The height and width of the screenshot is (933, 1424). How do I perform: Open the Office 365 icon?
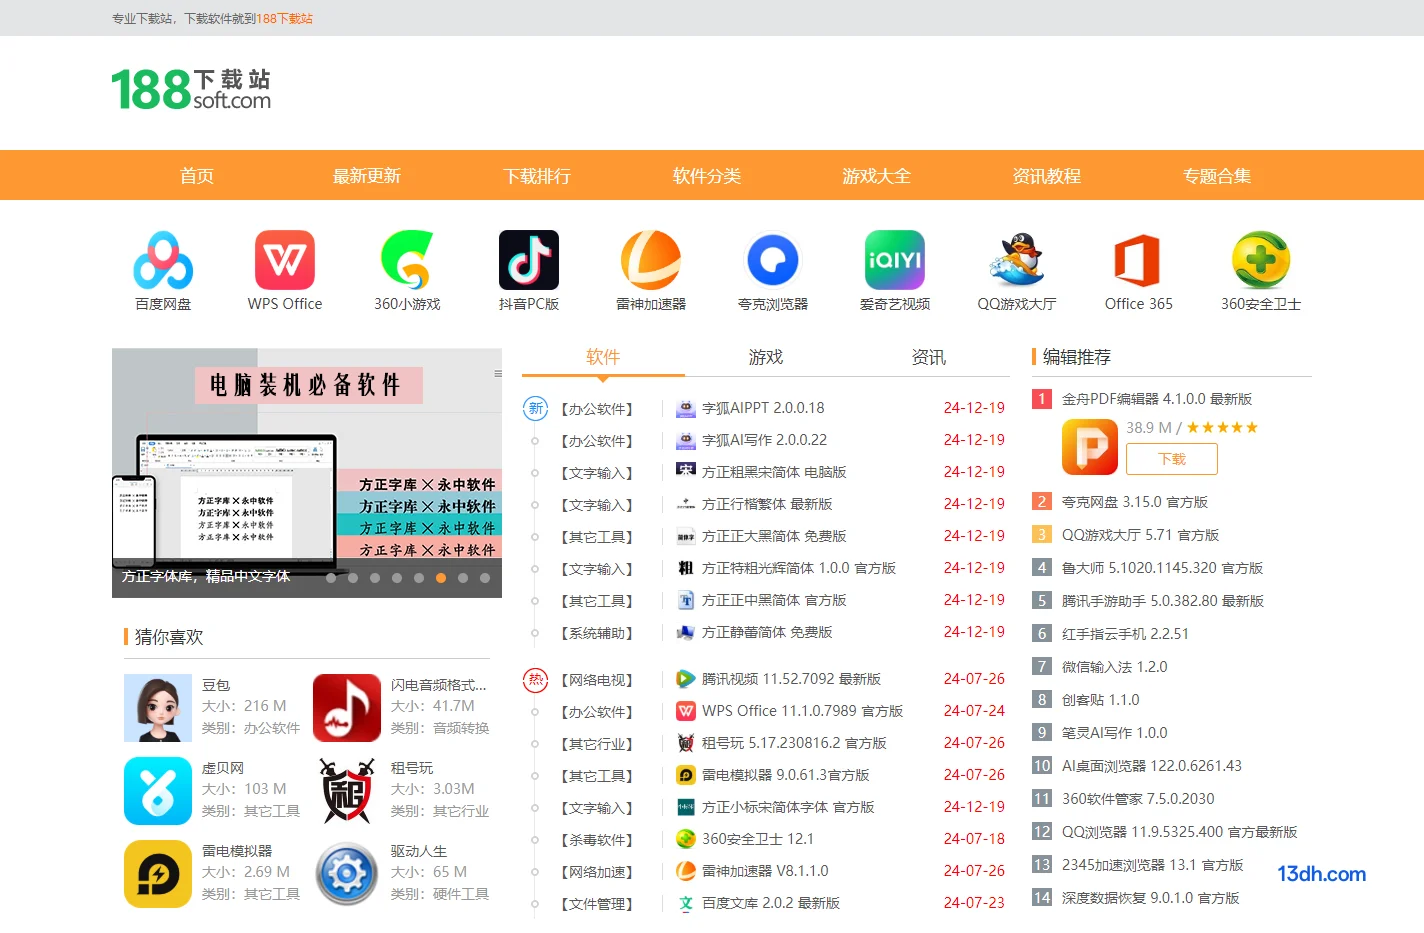pos(1139,260)
